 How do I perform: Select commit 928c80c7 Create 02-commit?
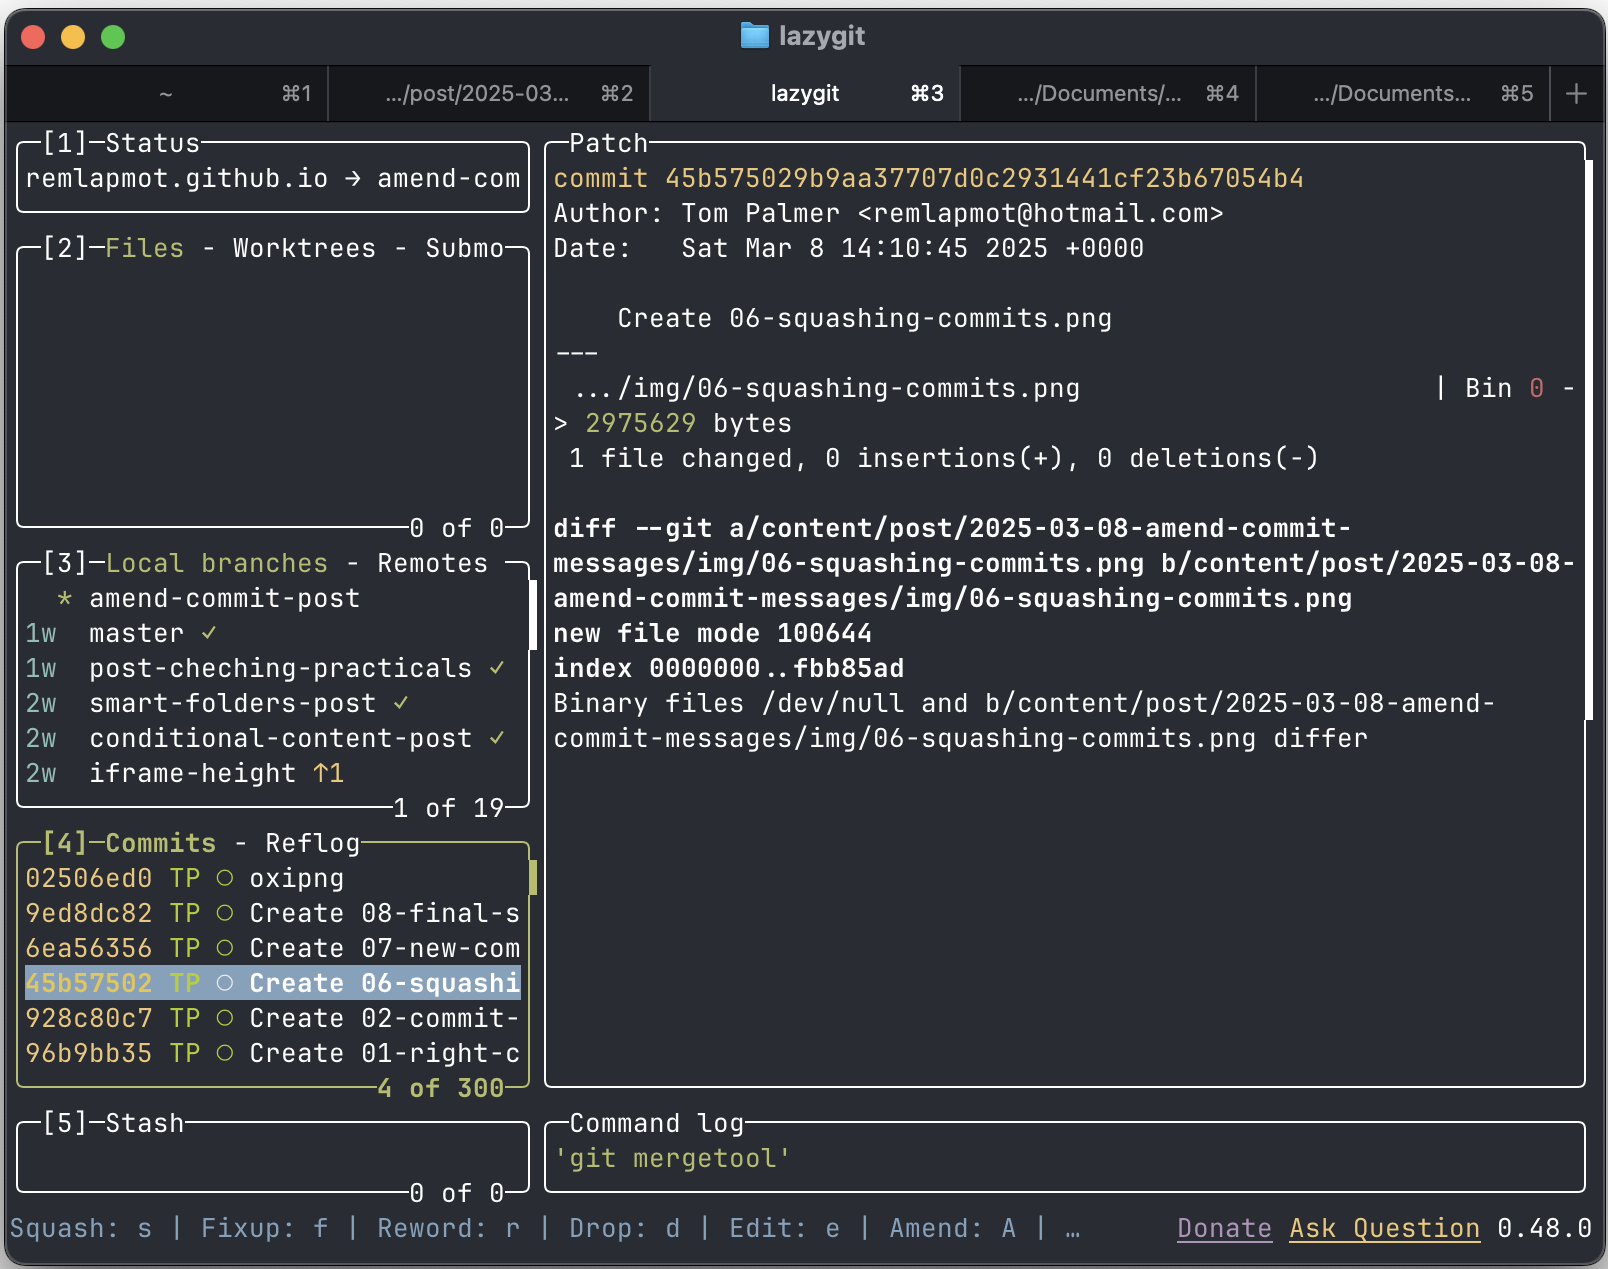[273, 1018]
